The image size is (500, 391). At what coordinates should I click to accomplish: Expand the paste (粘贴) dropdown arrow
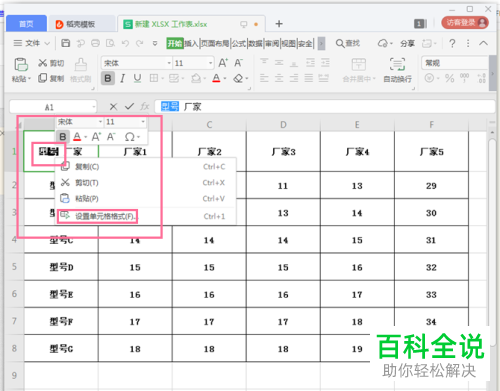29,79
